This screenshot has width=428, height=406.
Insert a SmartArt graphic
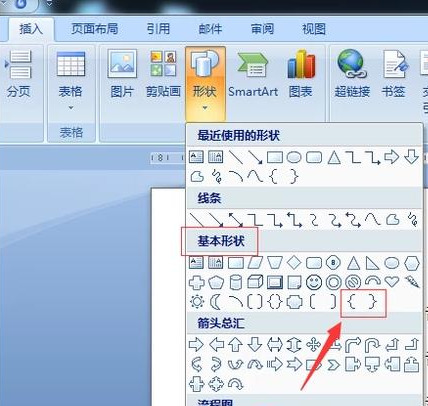tap(253, 74)
